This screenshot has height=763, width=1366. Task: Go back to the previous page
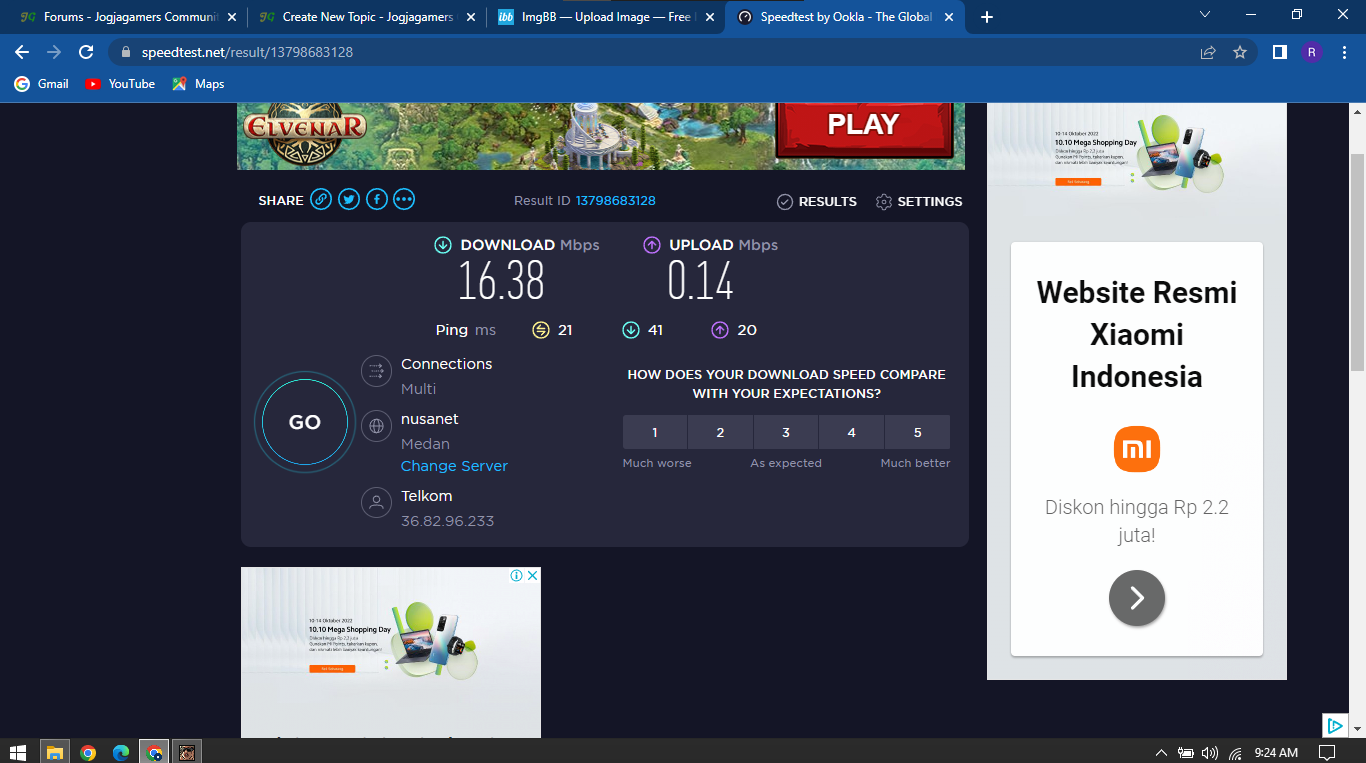coord(22,52)
